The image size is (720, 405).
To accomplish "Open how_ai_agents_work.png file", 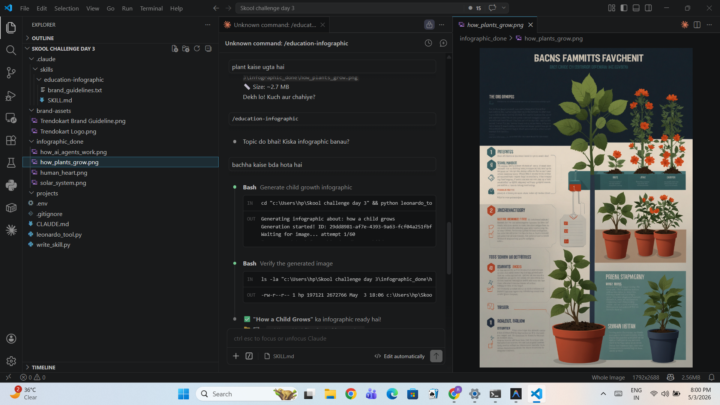I will click(x=73, y=152).
